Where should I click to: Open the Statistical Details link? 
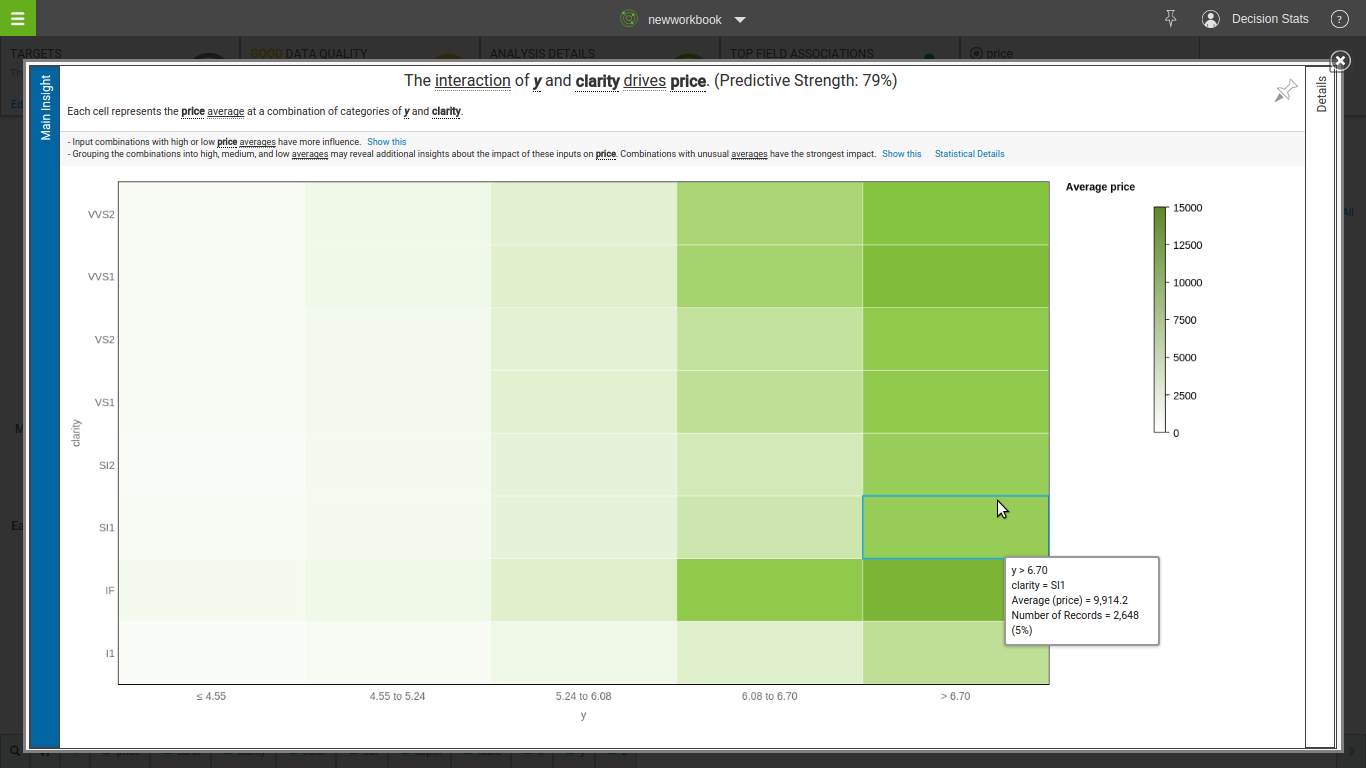point(969,154)
